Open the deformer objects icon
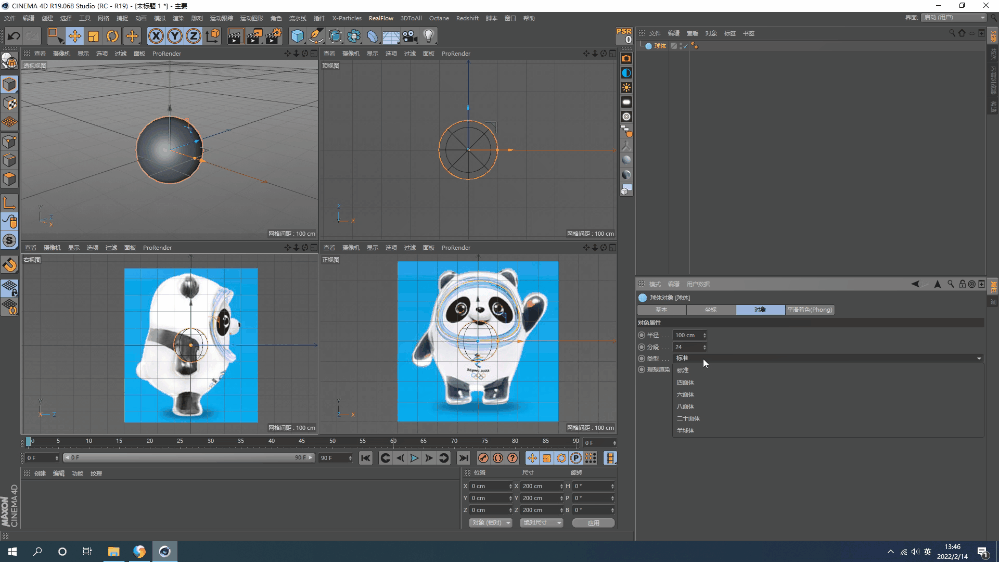This screenshot has width=999, height=562. [373, 36]
